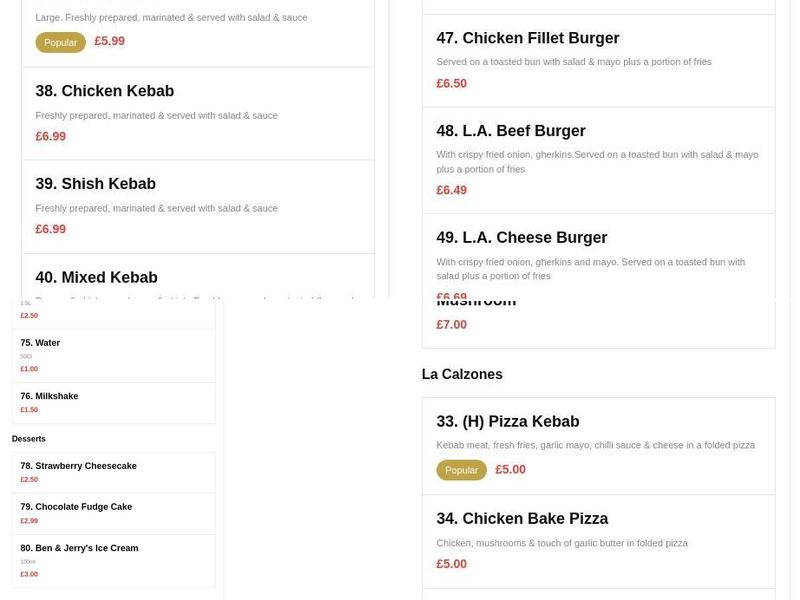Click the £7.00 price above La Calzones

pyautogui.click(x=452, y=325)
